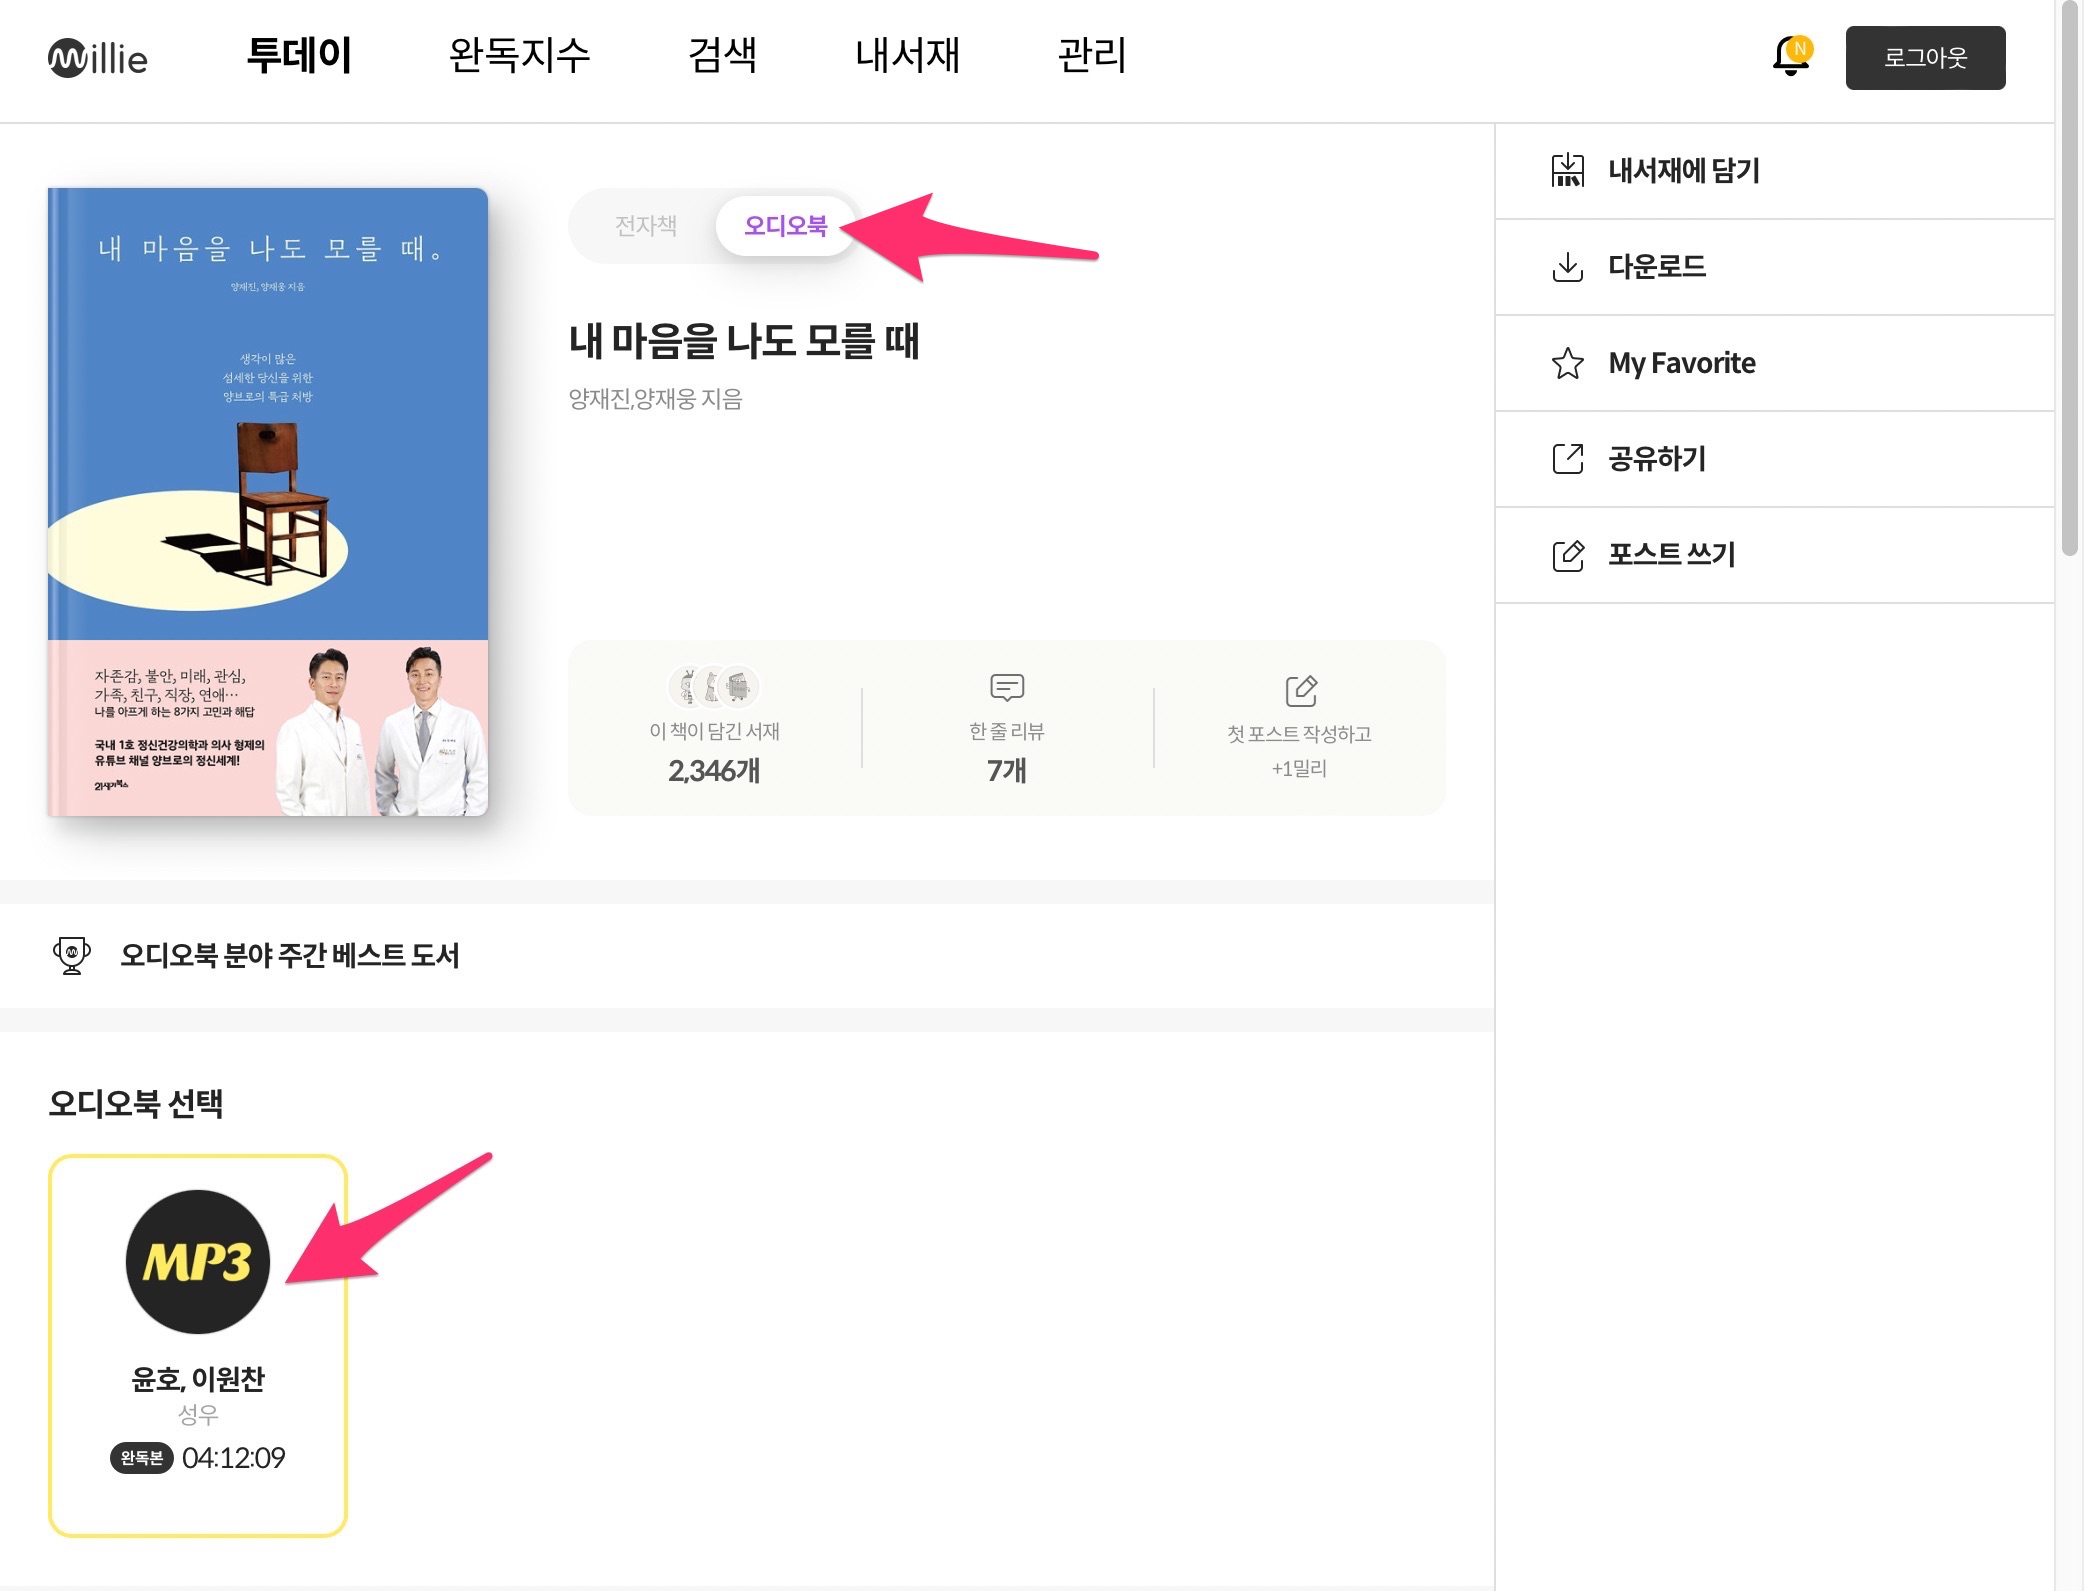Switch to the 전자책 format toggle
The height and width of the screenshot is (1591, 2084).
[645, 226]
